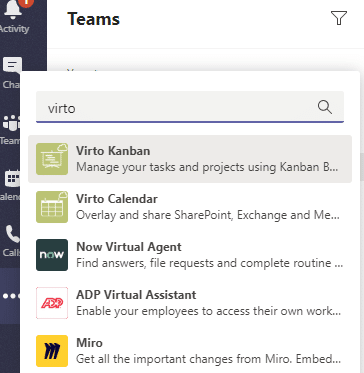The image size is (364, 373).
Task: Select the Virto Calendar title text
Action: (x=117, y=199)
